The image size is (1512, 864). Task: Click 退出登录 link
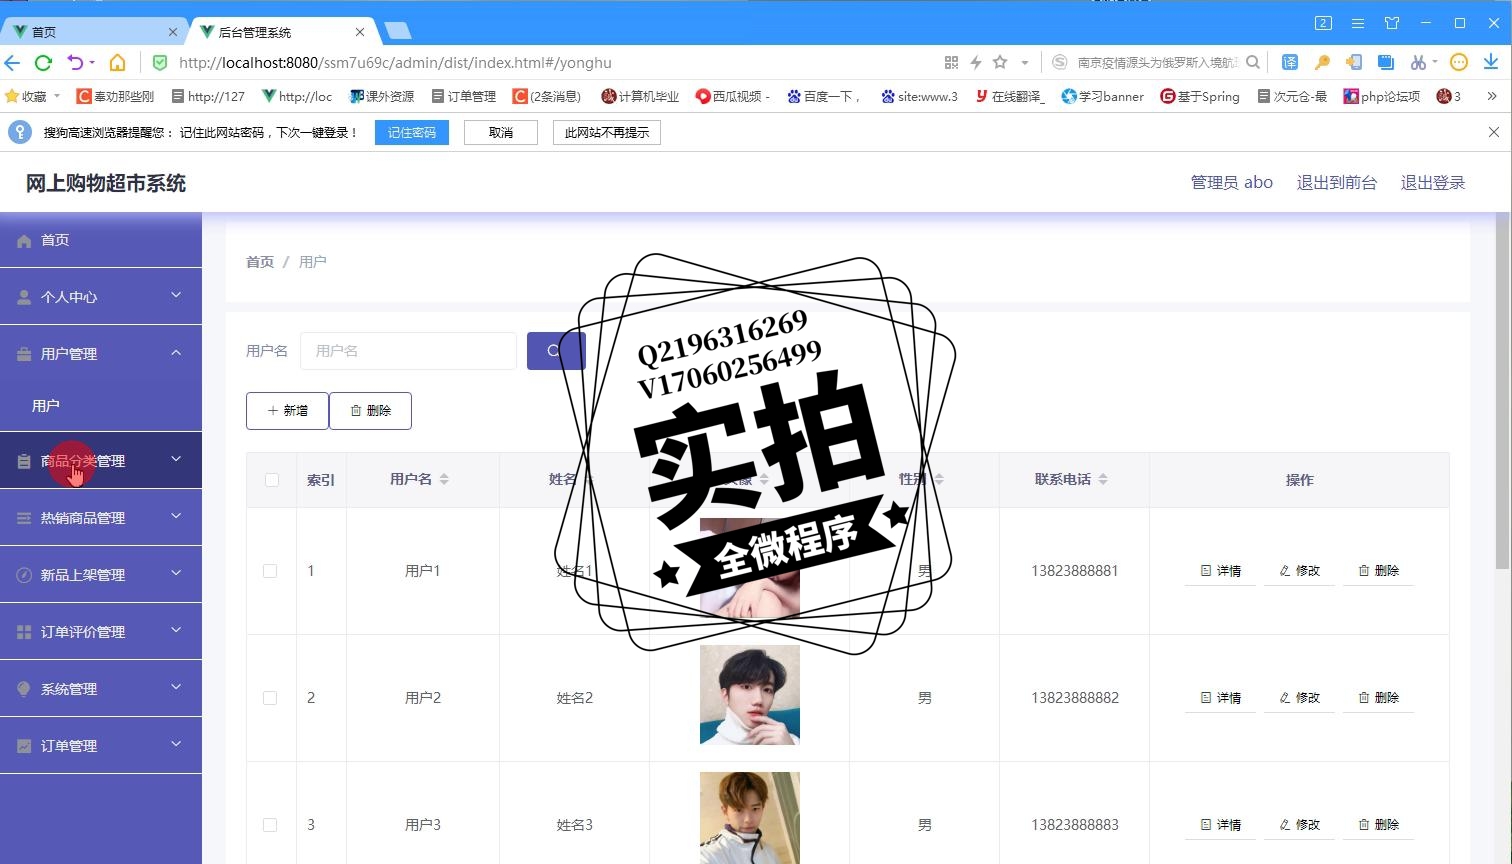(x=1433, y=183)
